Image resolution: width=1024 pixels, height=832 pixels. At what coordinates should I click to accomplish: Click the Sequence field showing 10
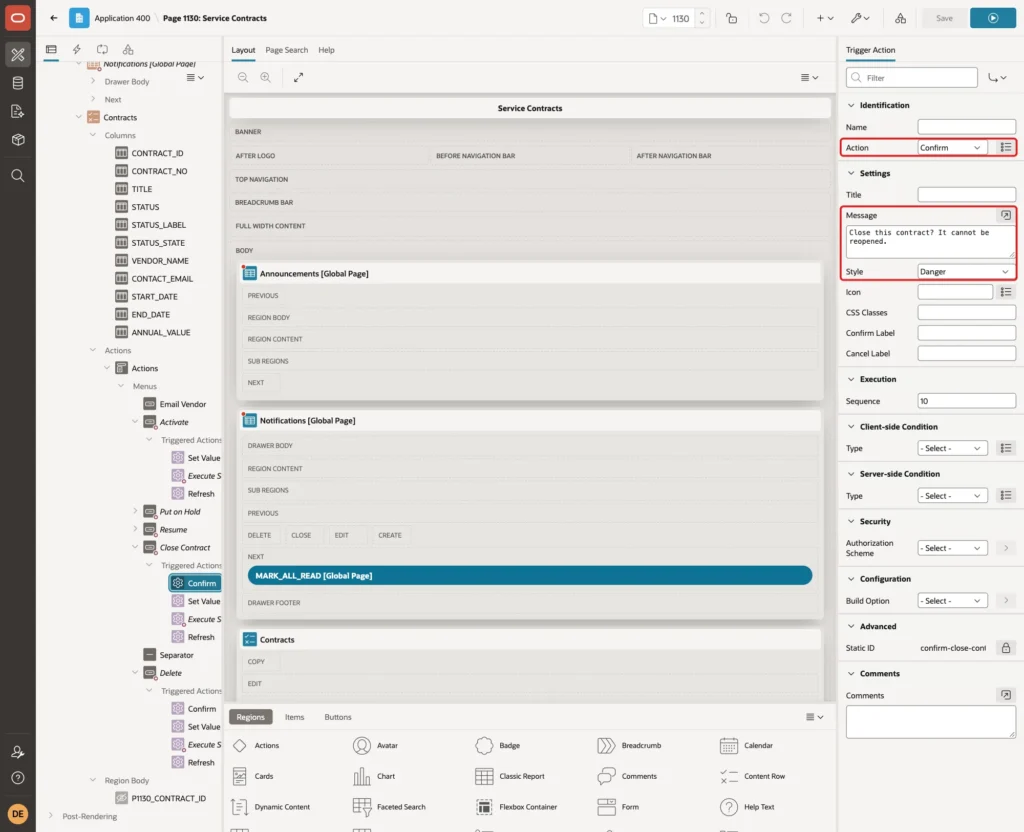tap(966, 401)
